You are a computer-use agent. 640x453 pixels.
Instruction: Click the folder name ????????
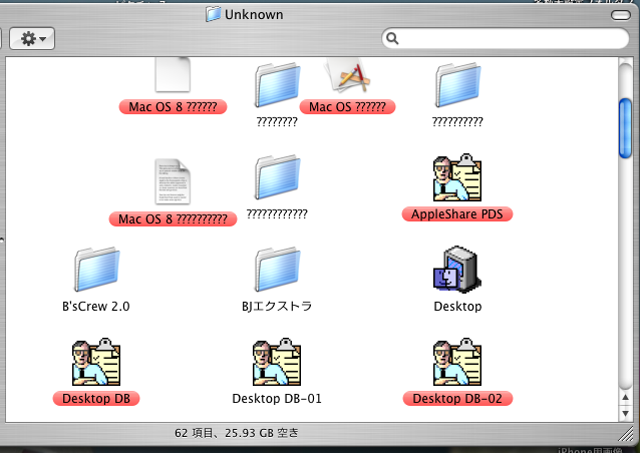[x=277, y=122]
